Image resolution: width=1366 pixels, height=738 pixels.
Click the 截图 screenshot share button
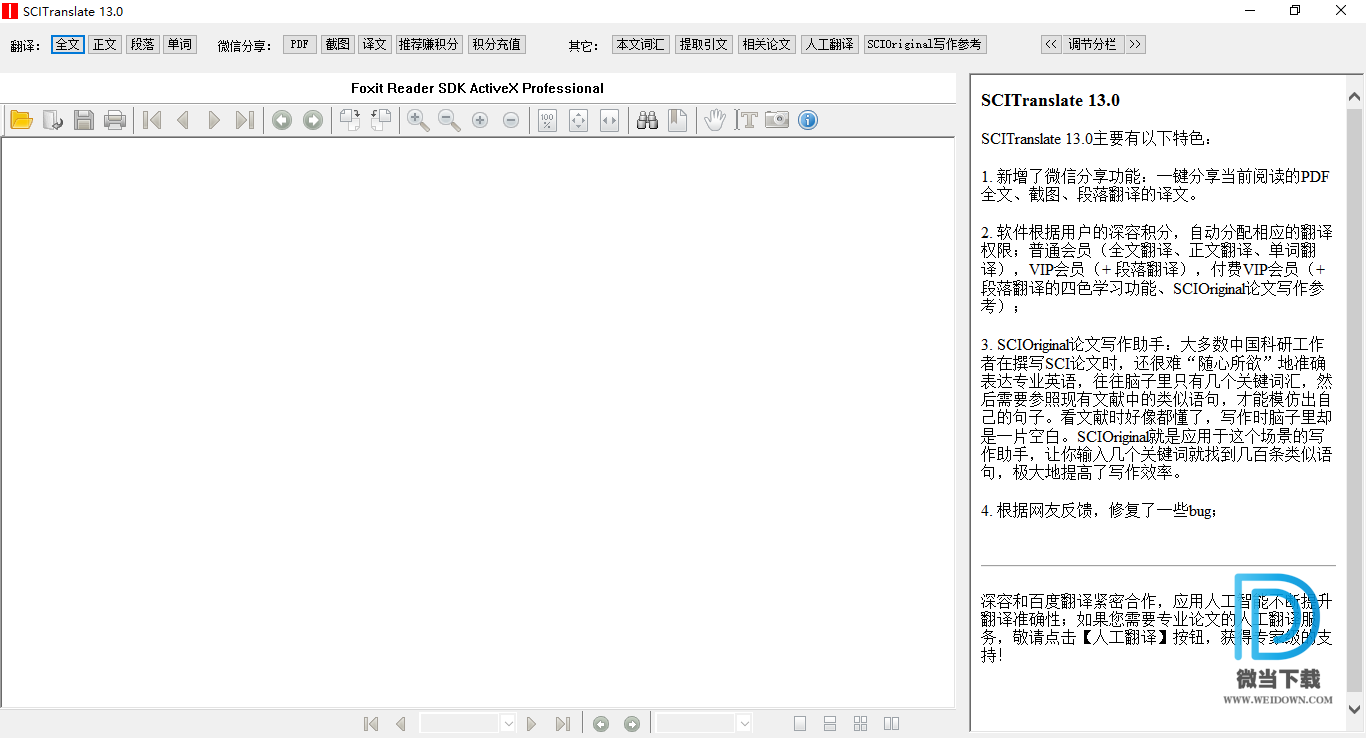click(x=338, y=45)
